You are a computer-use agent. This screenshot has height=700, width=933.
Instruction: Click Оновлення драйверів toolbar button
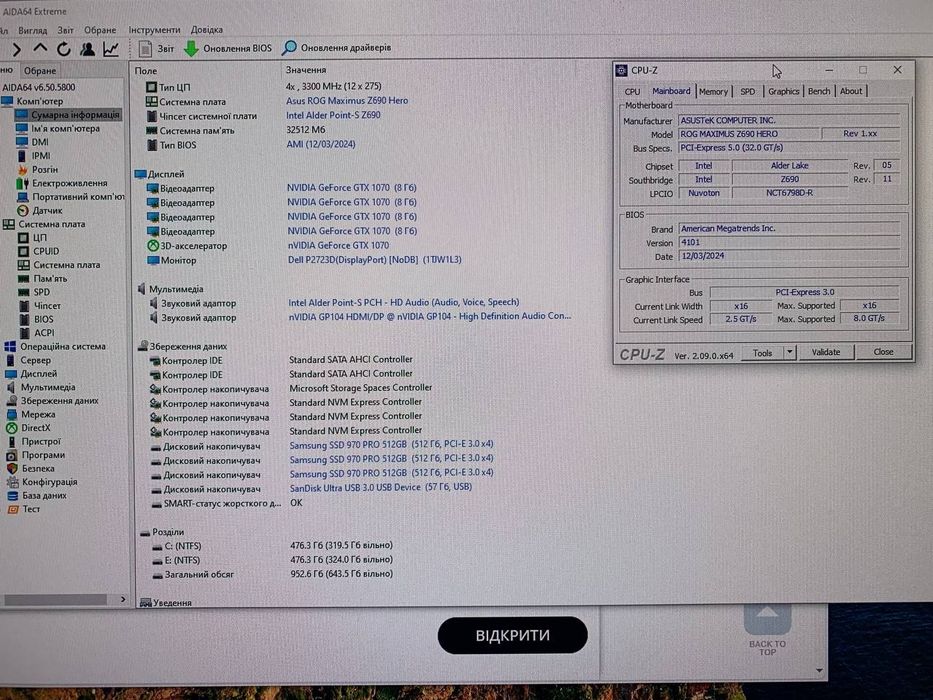point(337,48)
